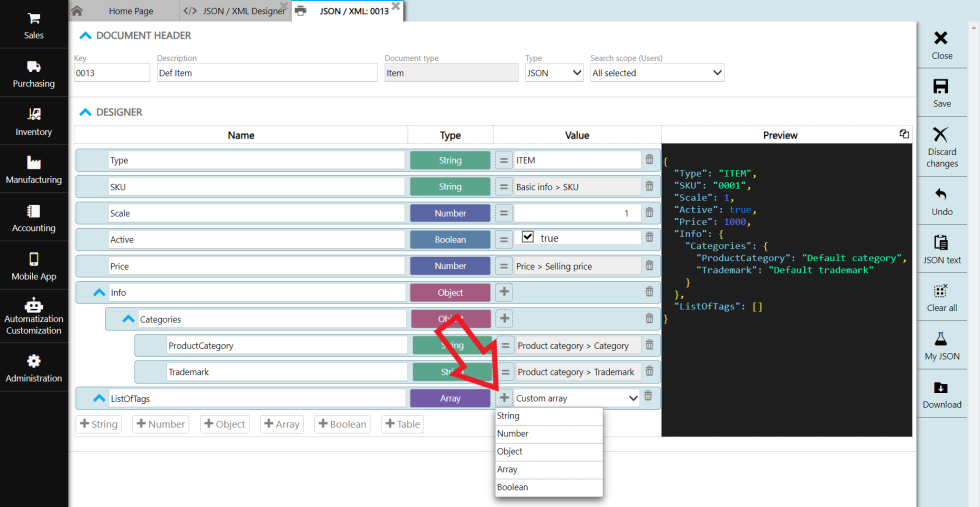Collapse the Info object node

99,292
